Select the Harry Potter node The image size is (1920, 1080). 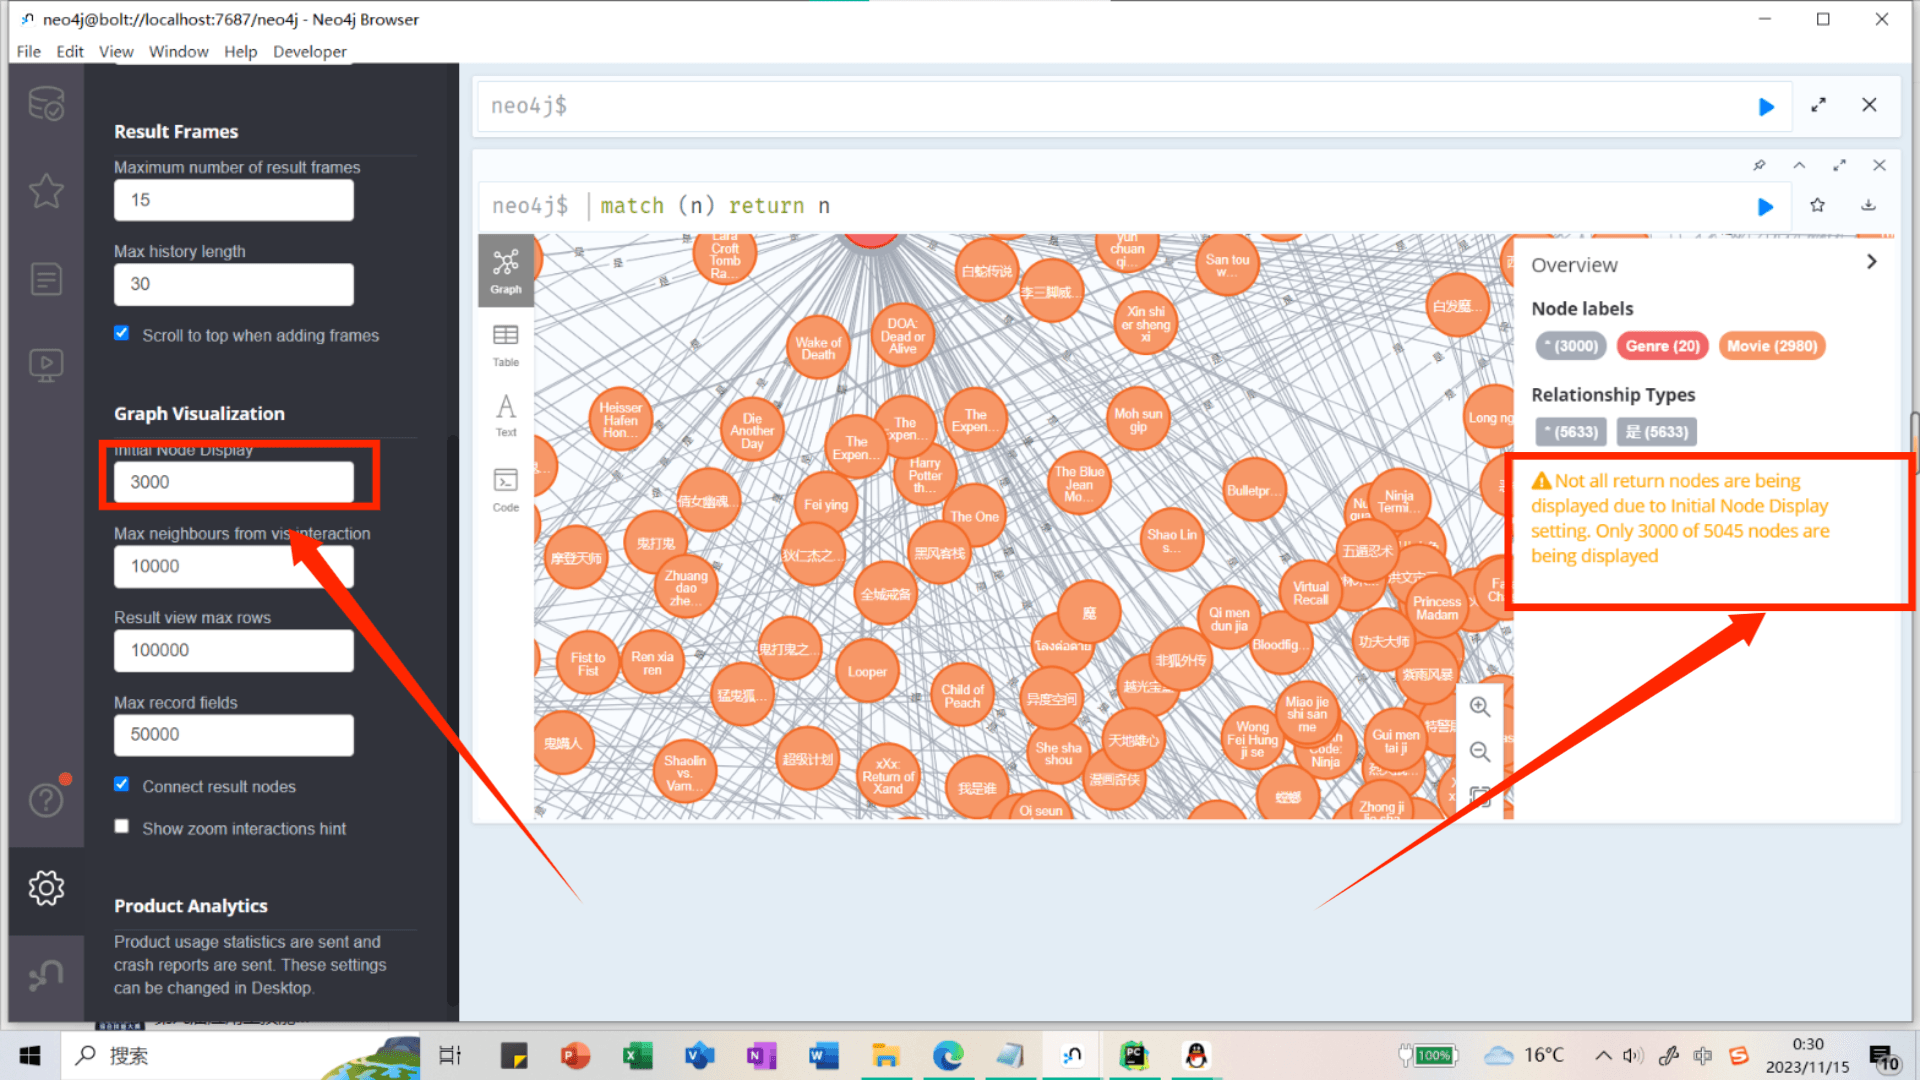click(925, 475)
